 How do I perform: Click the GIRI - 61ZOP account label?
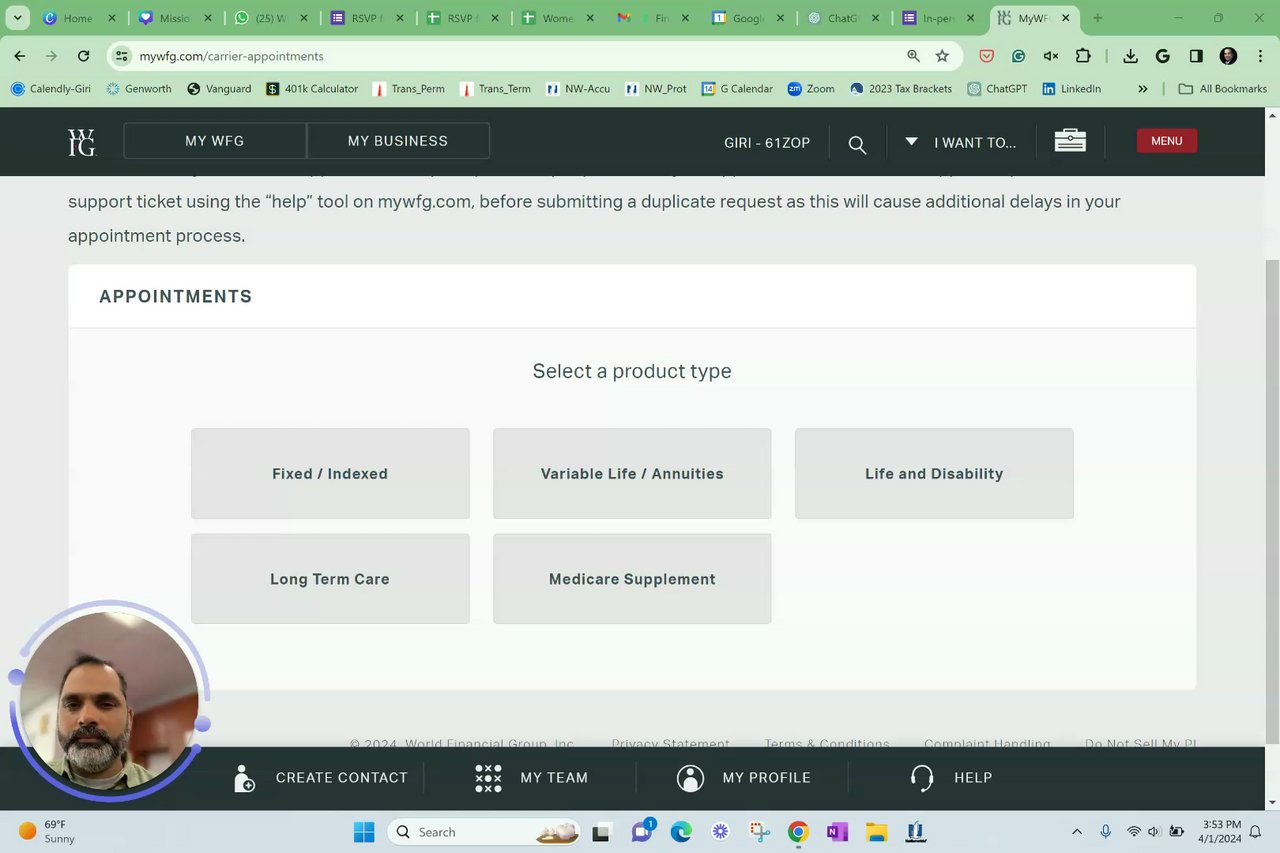coord(767,142)
